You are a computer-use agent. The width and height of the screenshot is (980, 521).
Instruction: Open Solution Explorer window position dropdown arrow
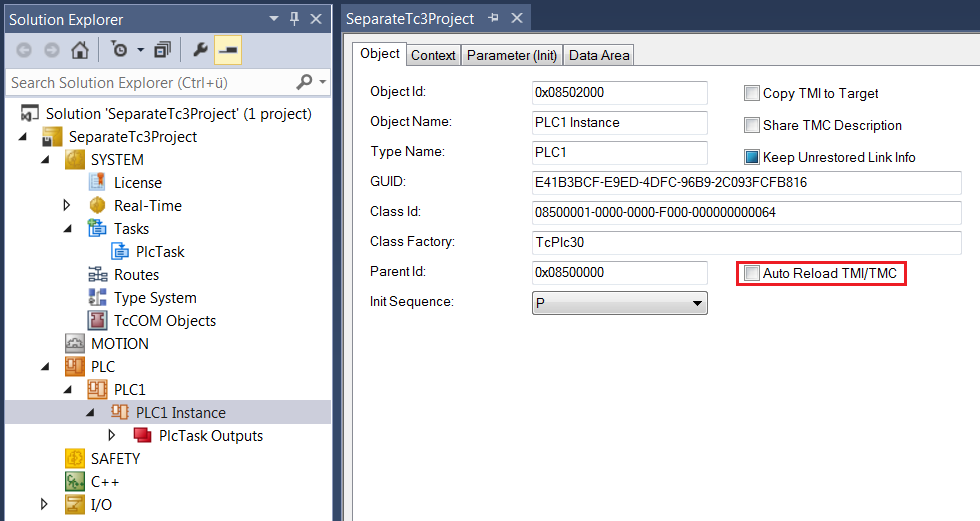(x=274, y=19)
